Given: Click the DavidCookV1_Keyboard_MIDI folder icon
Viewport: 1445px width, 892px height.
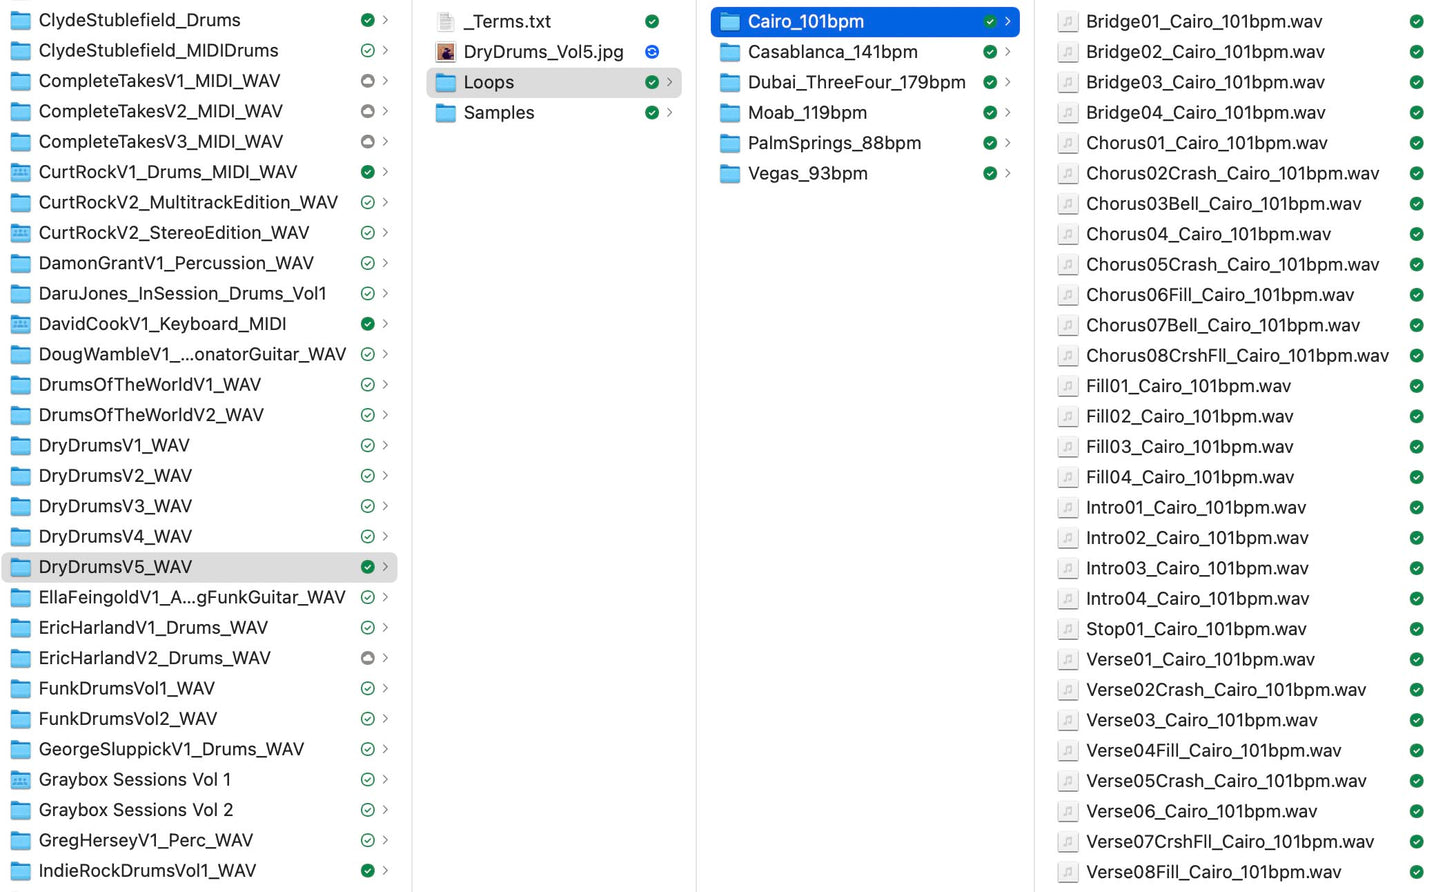Looking at the screenshot, I should (x=20, y=324).
